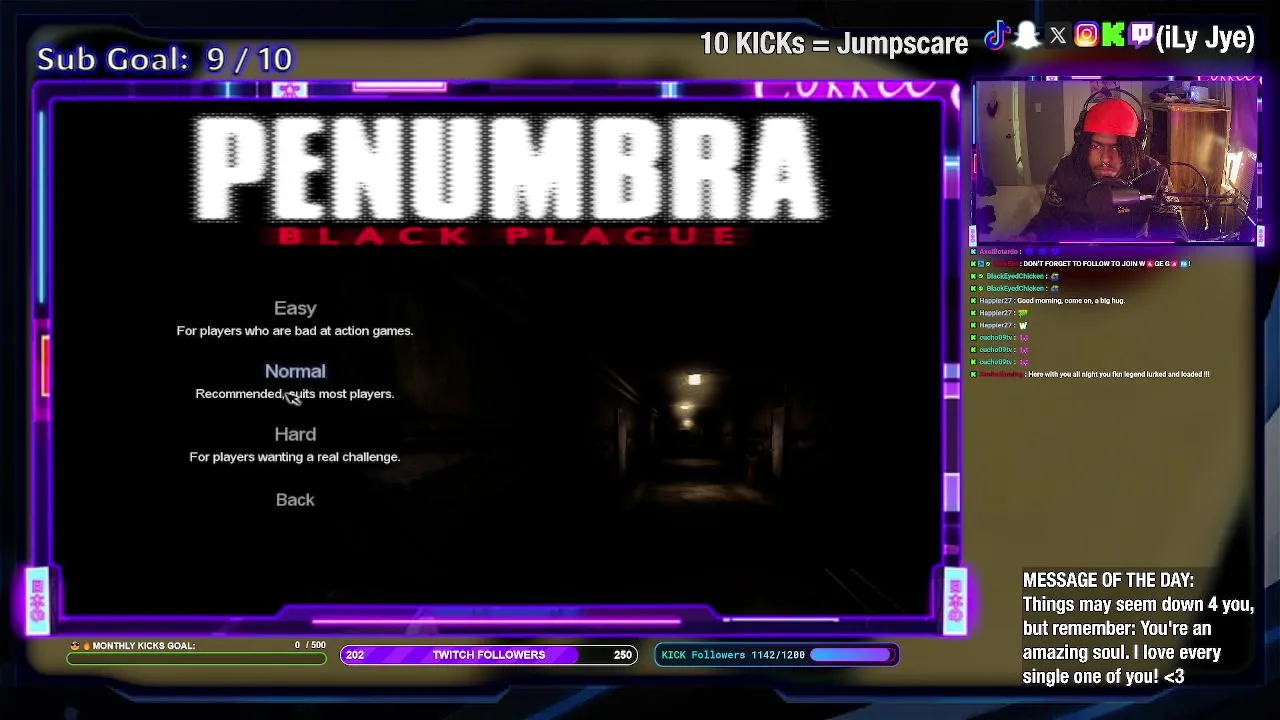Viewport: 1280px width, 720px height.
Task: Click the "TWITCH FOLLOWERS" label
Action: 489,655
